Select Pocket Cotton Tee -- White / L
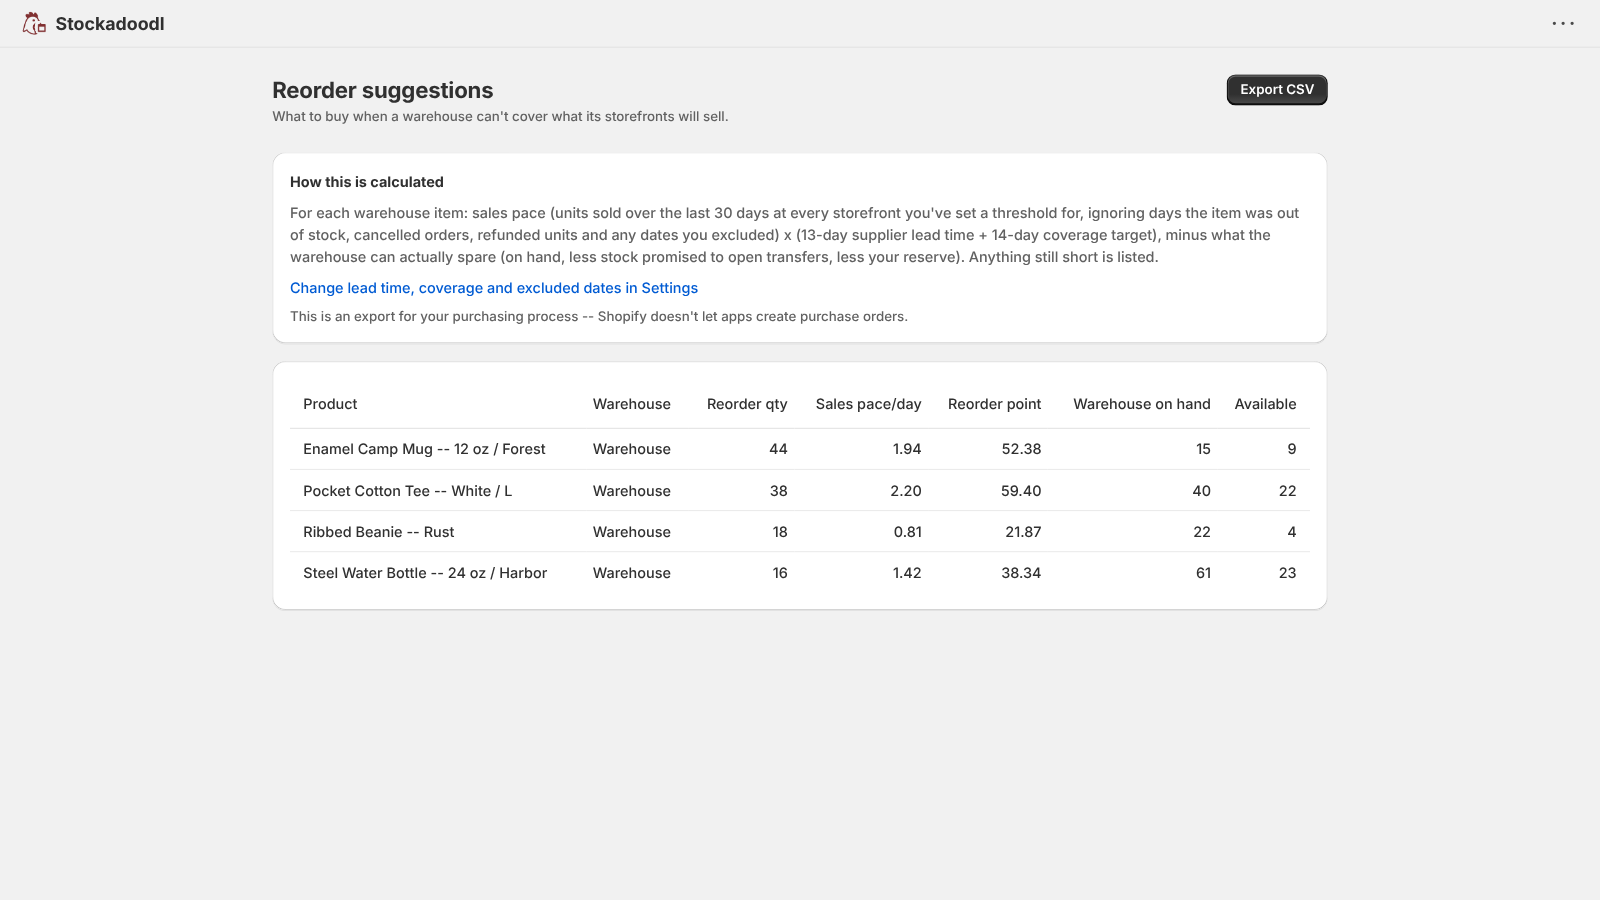This screenshot has width=1600, height=900. pos(407,491)
